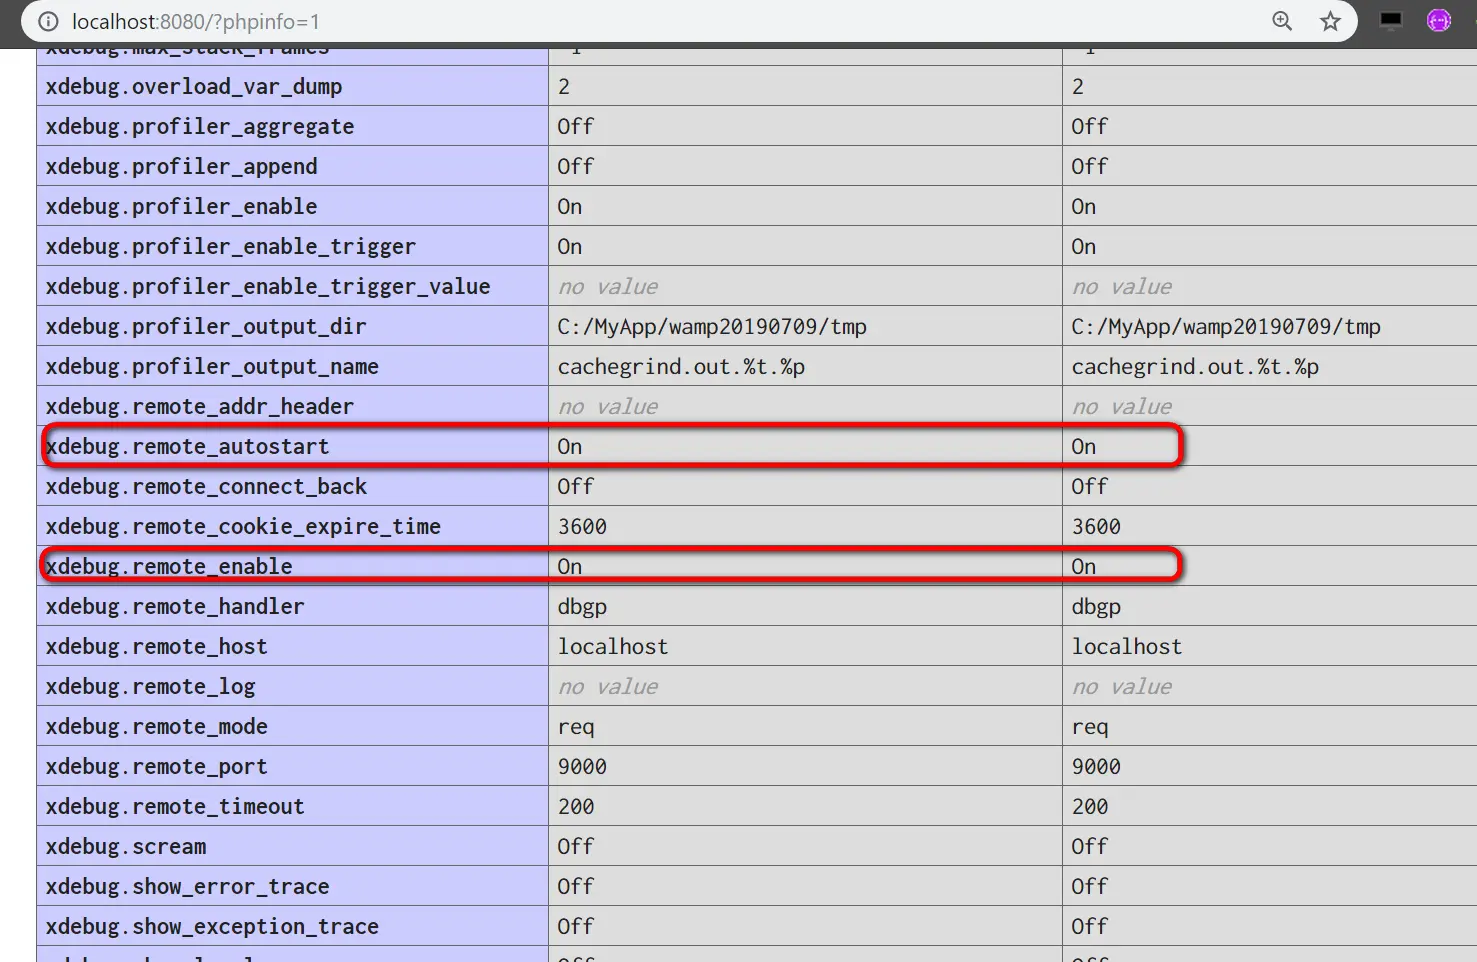Open site information via the circled-i icon

[x=47, y=21]
